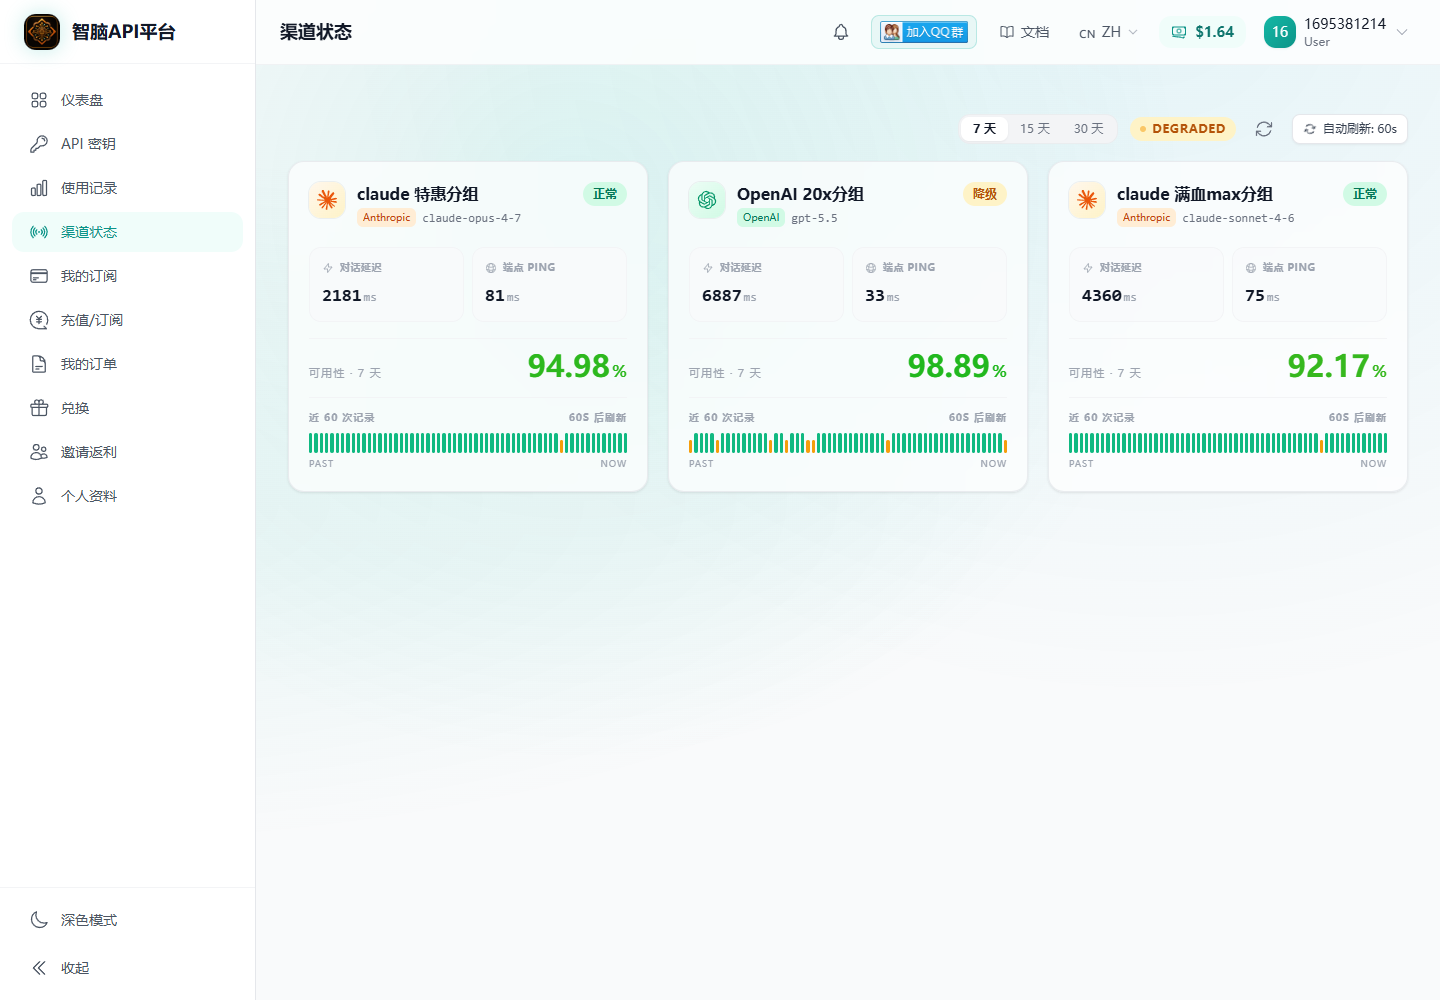Screen dimensions: 1440x1000
Task: Click the book icon beside 文档
Action: [1007, 32]
